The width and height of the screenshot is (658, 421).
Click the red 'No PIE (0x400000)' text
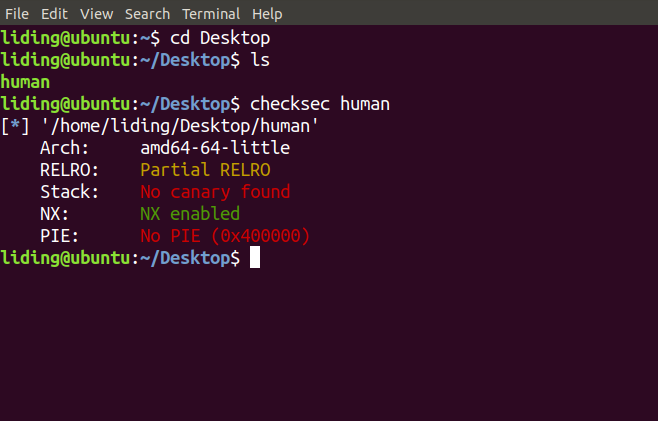point(225,235)
